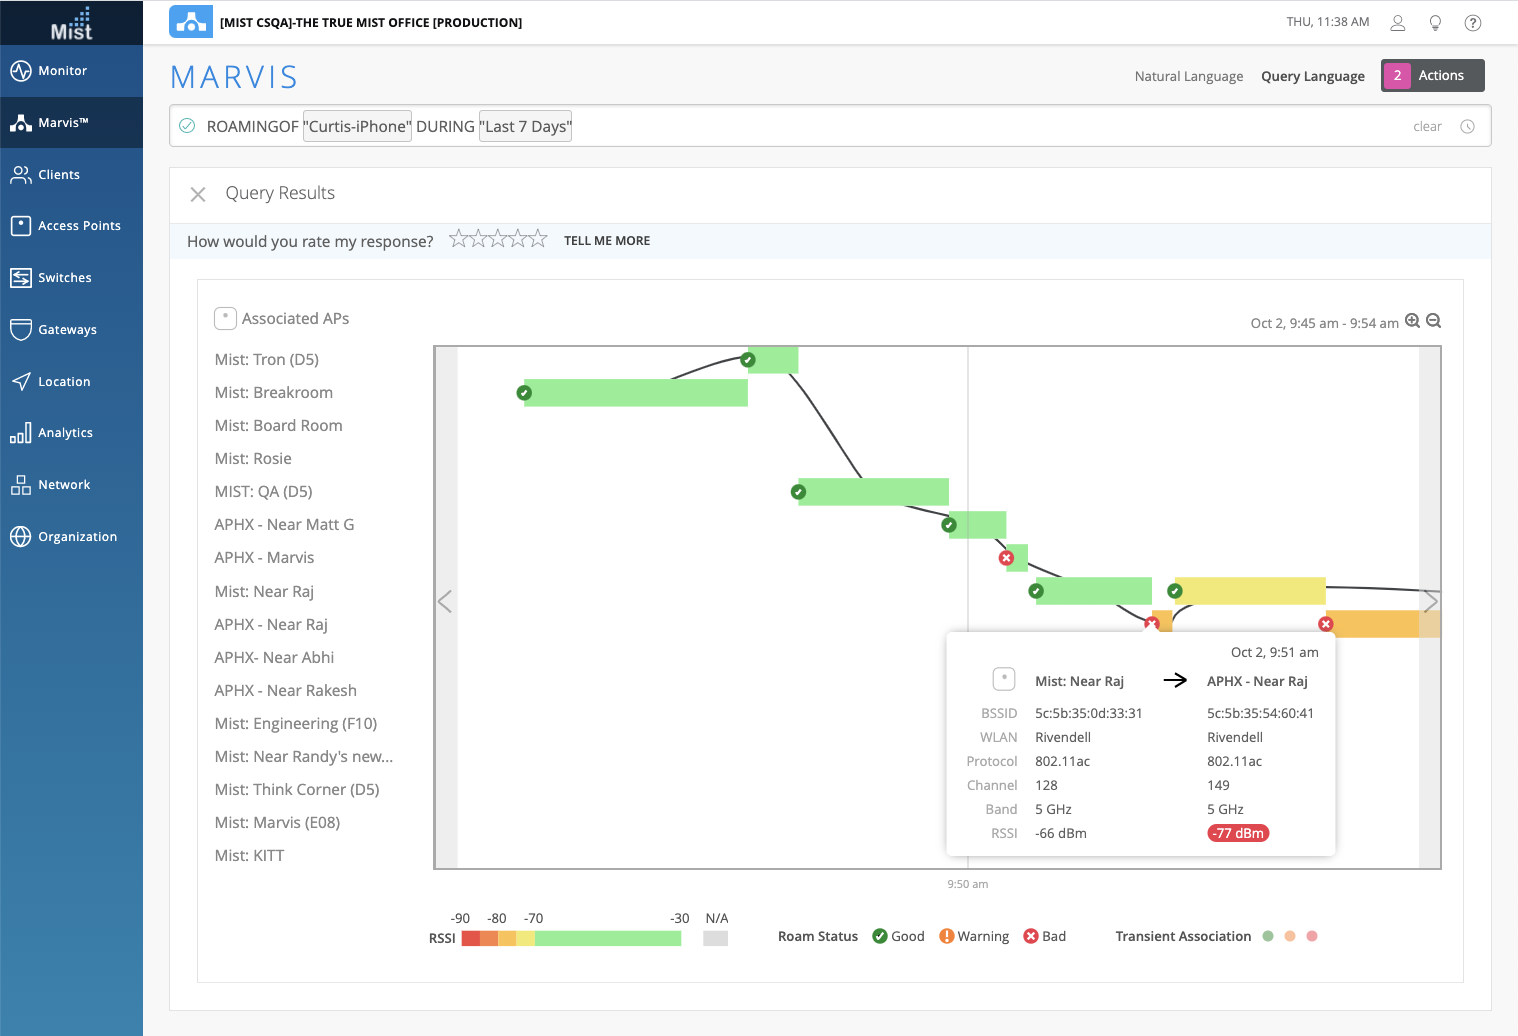
Task: Rate the response five stars
Action: coord(538,239)
